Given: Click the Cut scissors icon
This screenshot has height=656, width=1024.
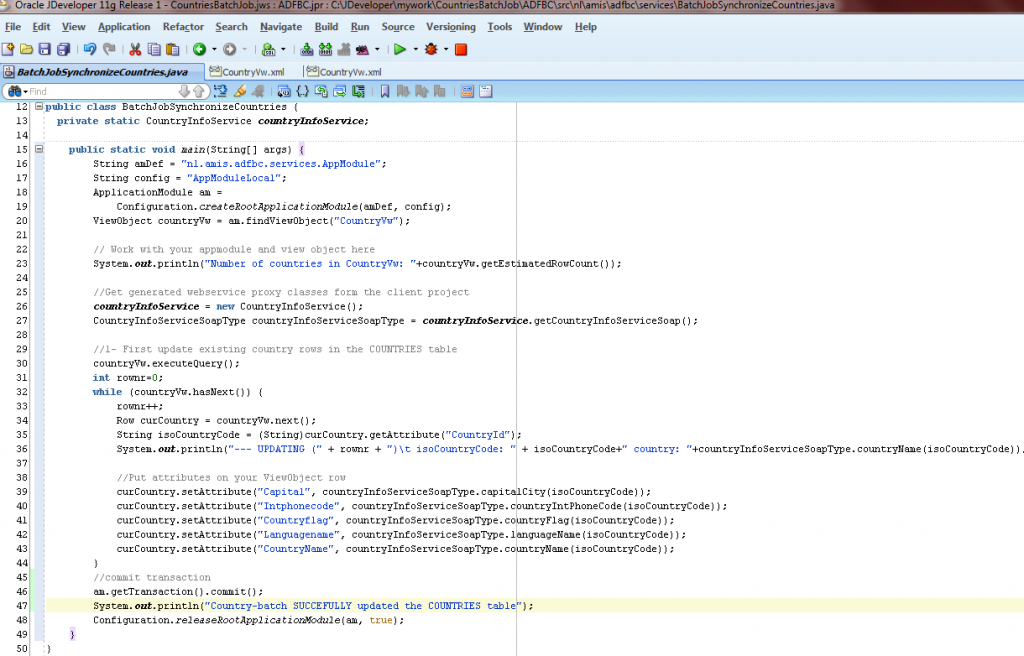Looking at the screenshot, I should (135, 49).
